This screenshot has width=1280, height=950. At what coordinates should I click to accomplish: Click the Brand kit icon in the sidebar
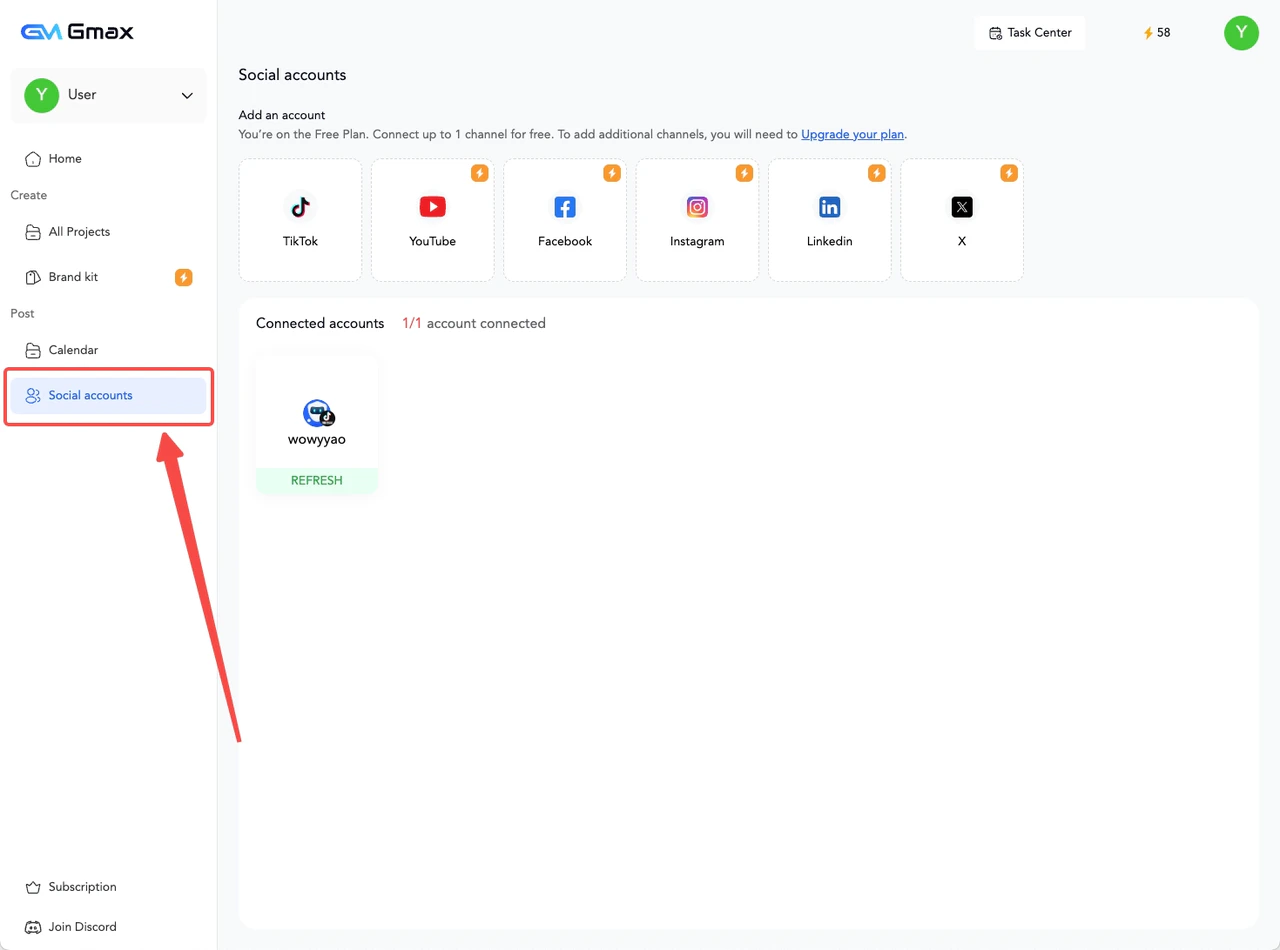(33, 277)
